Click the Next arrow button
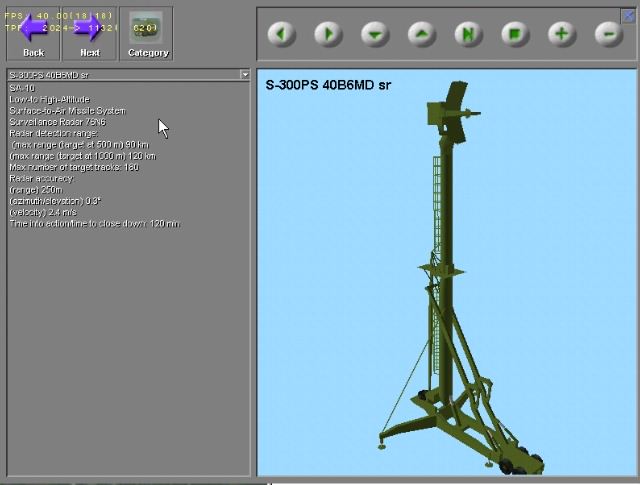Viewport: 640px width, 485px height. (x=90, y=32)
